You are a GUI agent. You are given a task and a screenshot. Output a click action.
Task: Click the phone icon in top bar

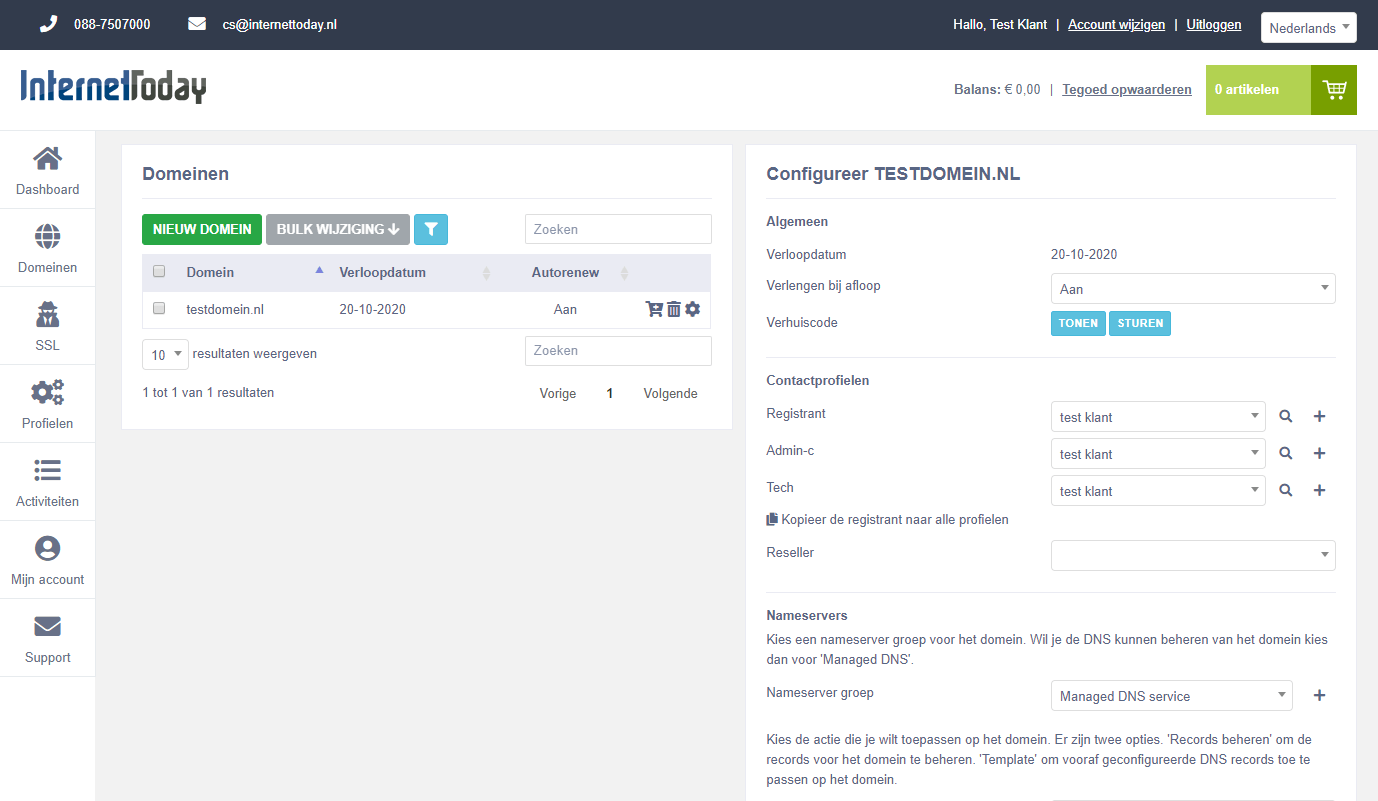pos(48,24)
